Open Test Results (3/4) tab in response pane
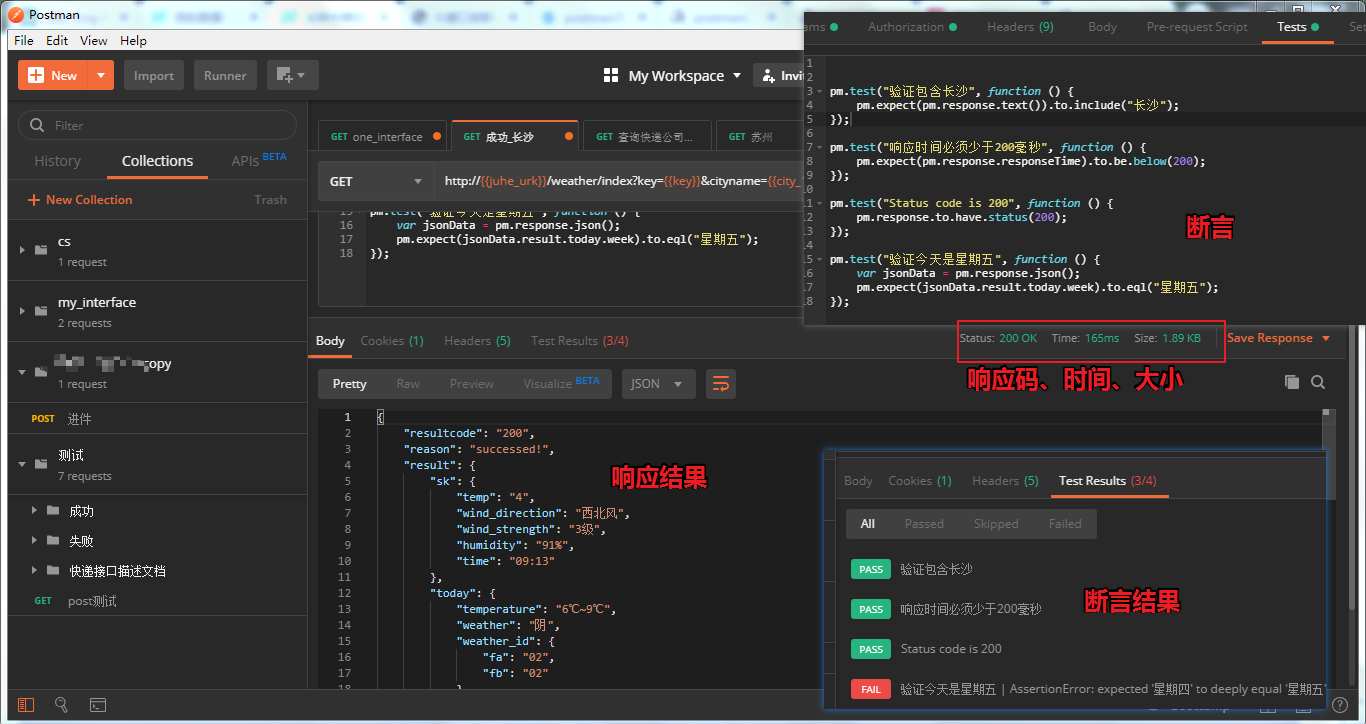Screen dimensions: 1366x724 tap(579, 341)
